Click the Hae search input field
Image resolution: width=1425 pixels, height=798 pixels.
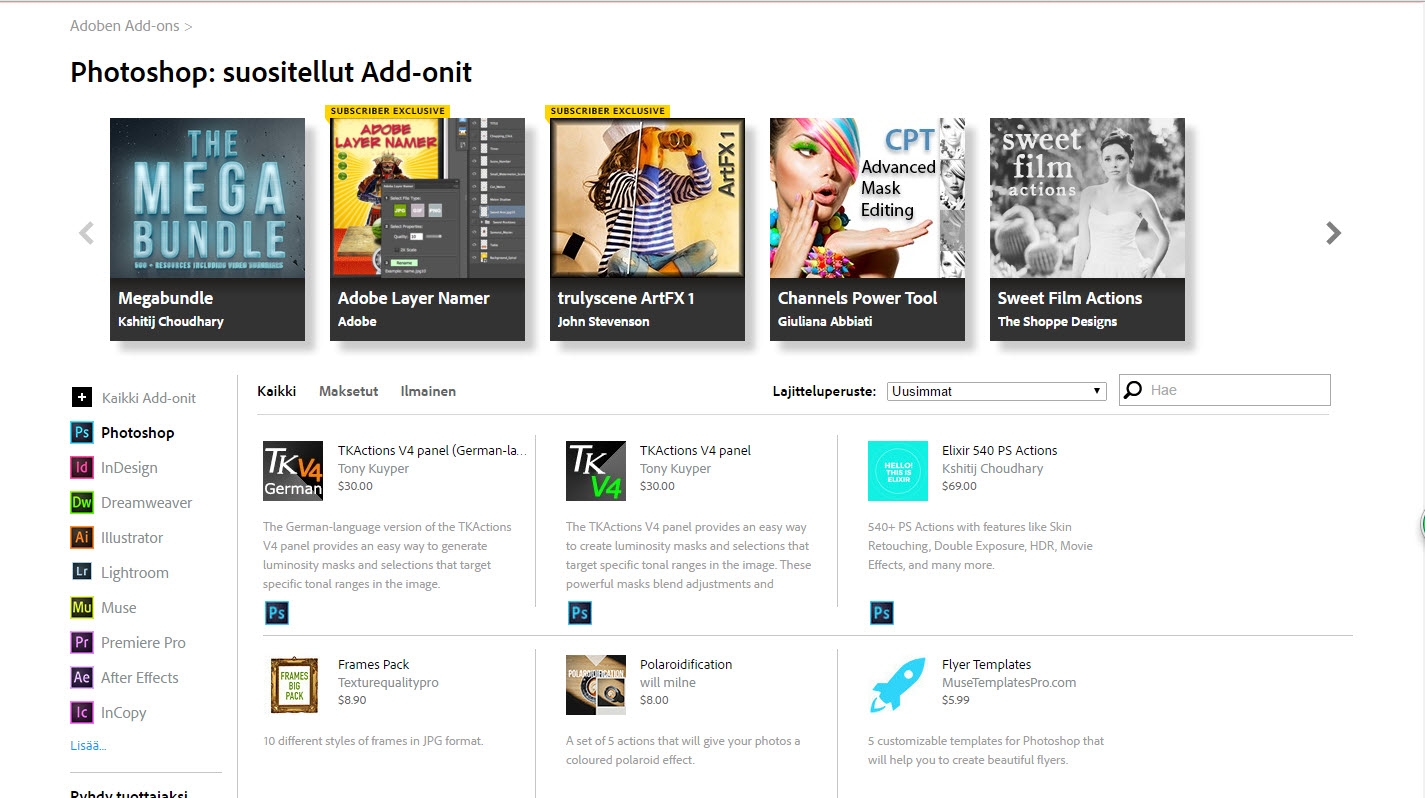pyautogui.click(x=1236, y=390)
